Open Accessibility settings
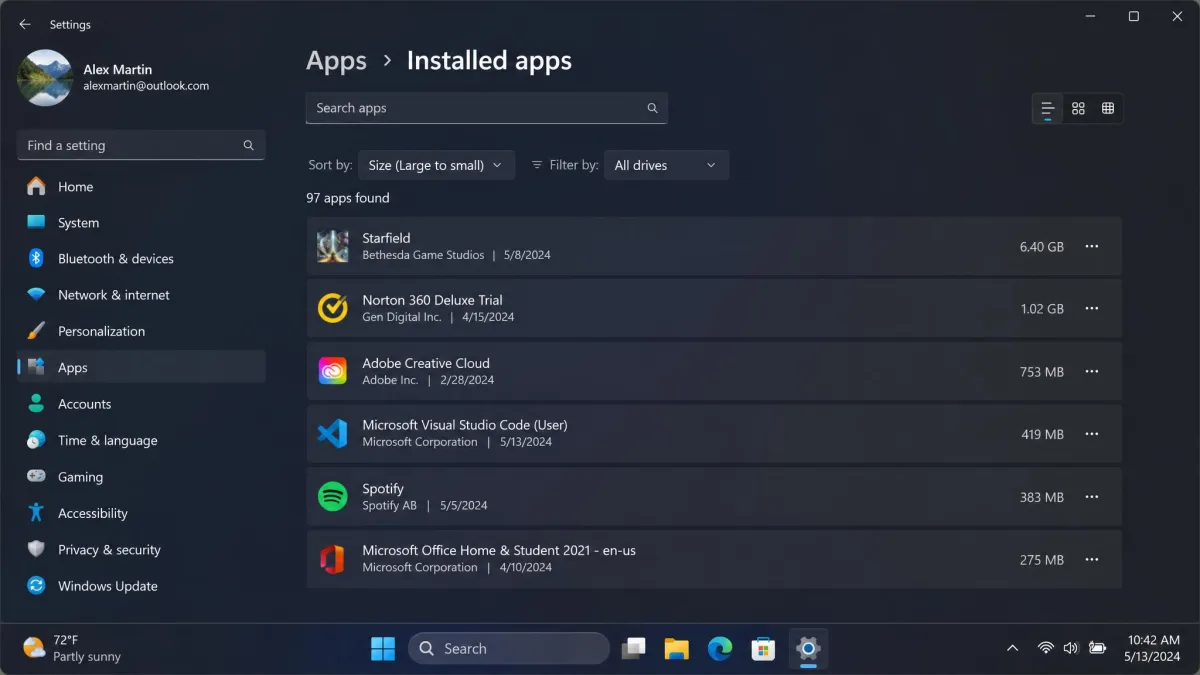This screenshot has width=1200, height=675. tap(141, 513)
